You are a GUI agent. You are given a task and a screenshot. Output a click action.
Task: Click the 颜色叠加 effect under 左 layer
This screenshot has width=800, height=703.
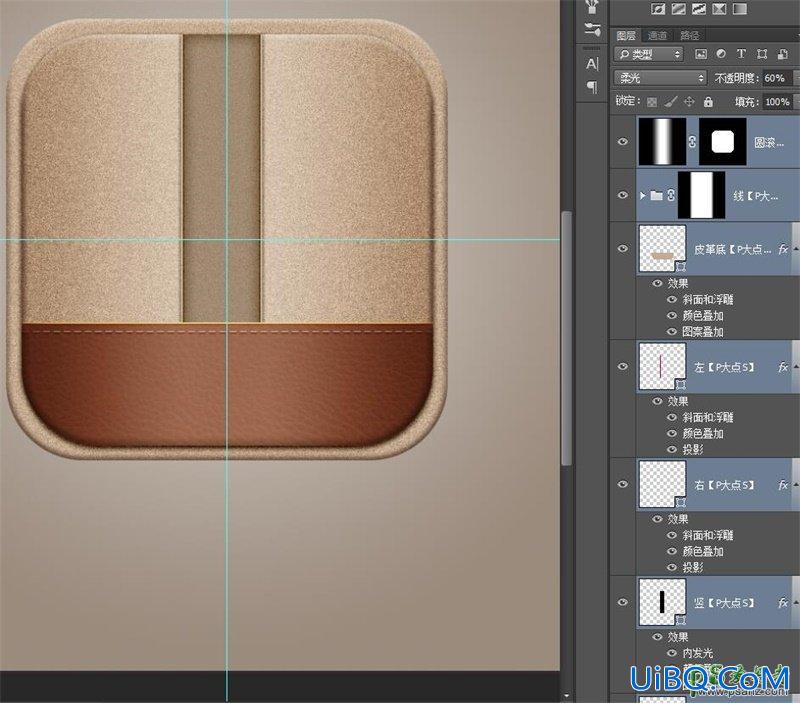pyautogui.click(x=703, y=434)
